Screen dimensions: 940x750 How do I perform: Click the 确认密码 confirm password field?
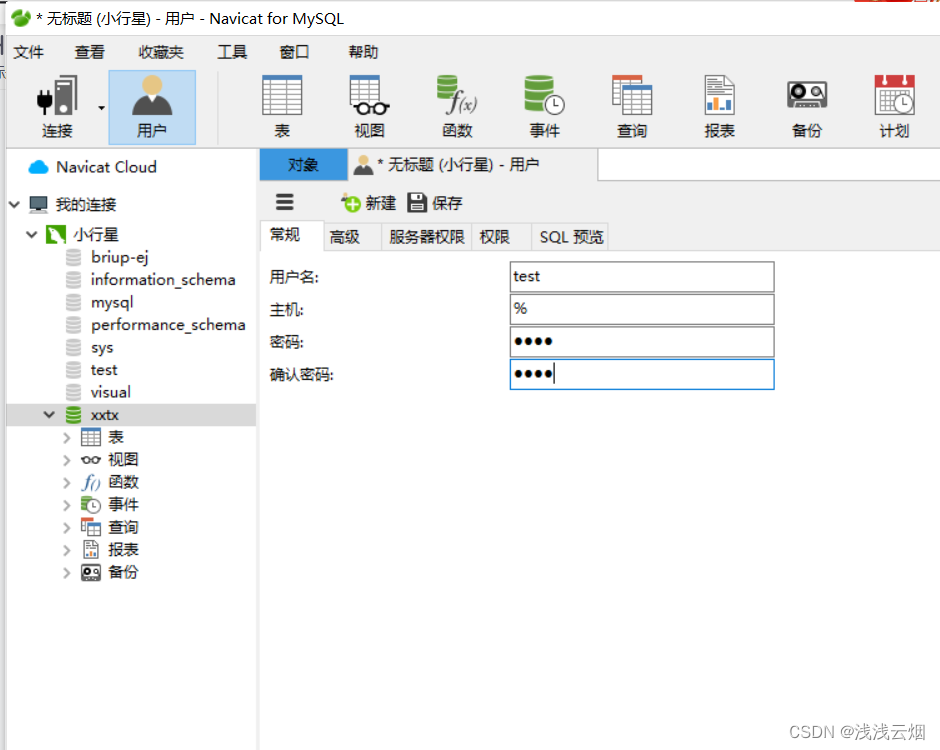[x=642, y=374]
